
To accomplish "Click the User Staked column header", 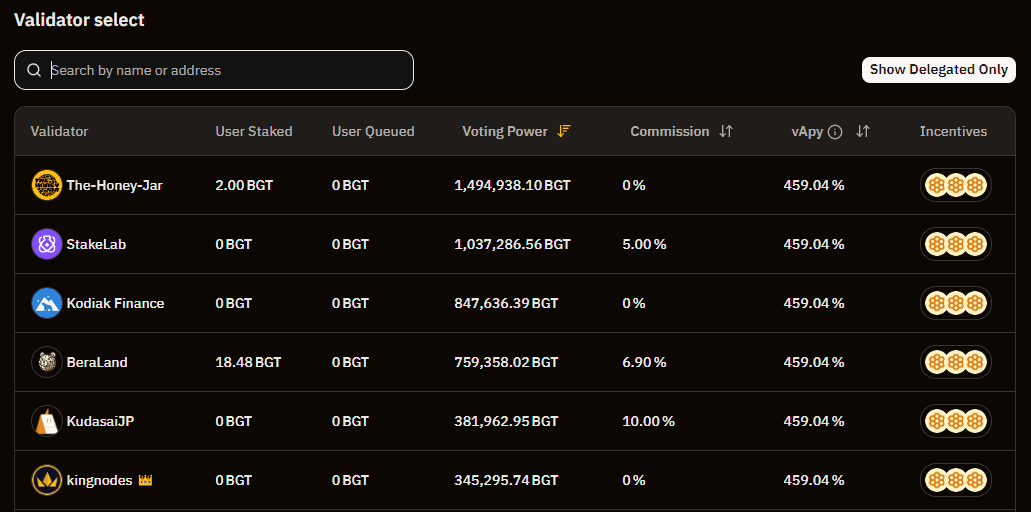I will [x=254, y=131].
